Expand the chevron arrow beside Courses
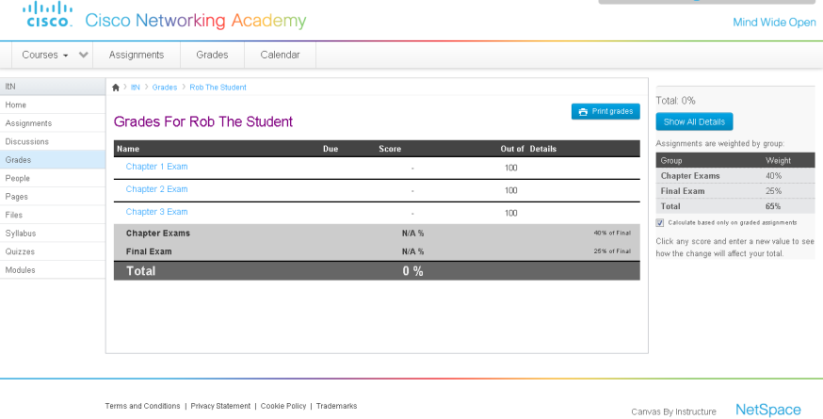 point(83,55)
